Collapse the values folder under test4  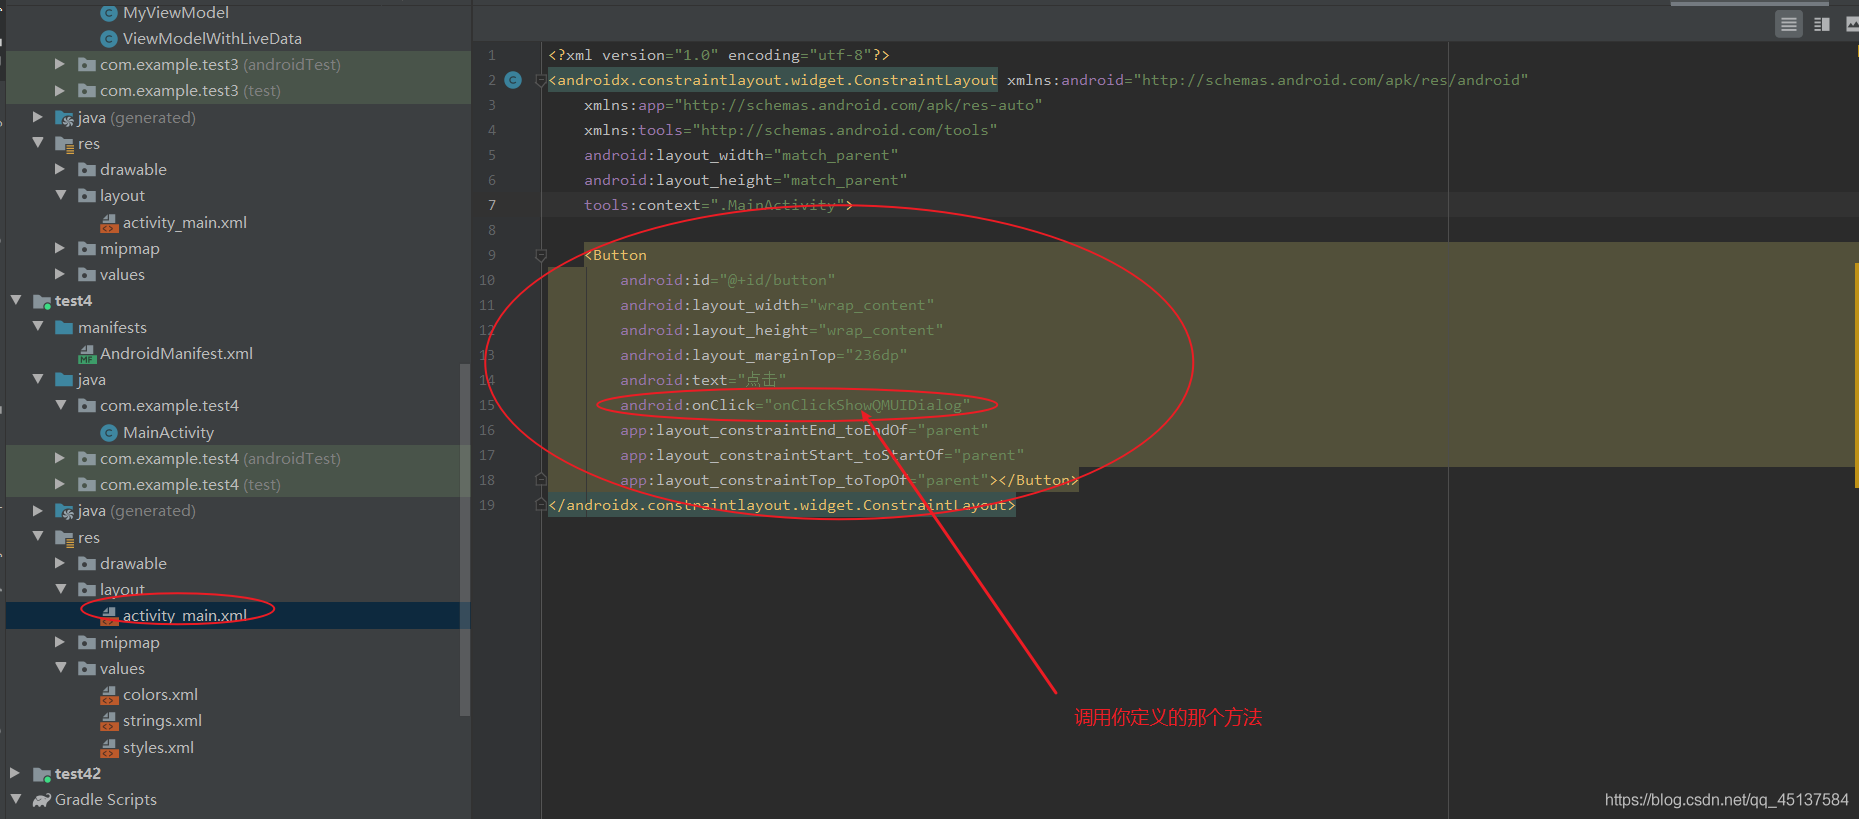(x=60, y=668)
